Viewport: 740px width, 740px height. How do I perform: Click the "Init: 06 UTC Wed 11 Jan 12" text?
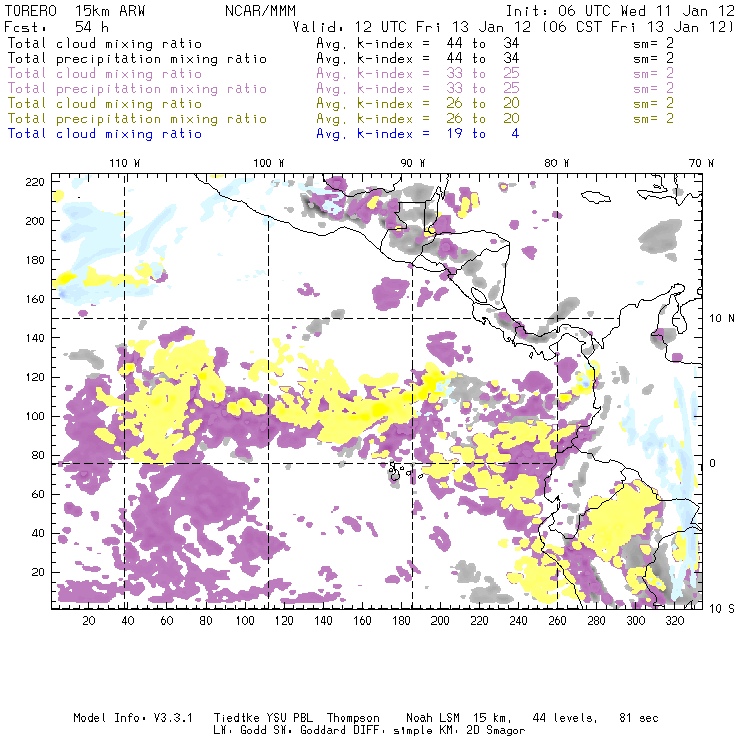[x=620, y=11]
